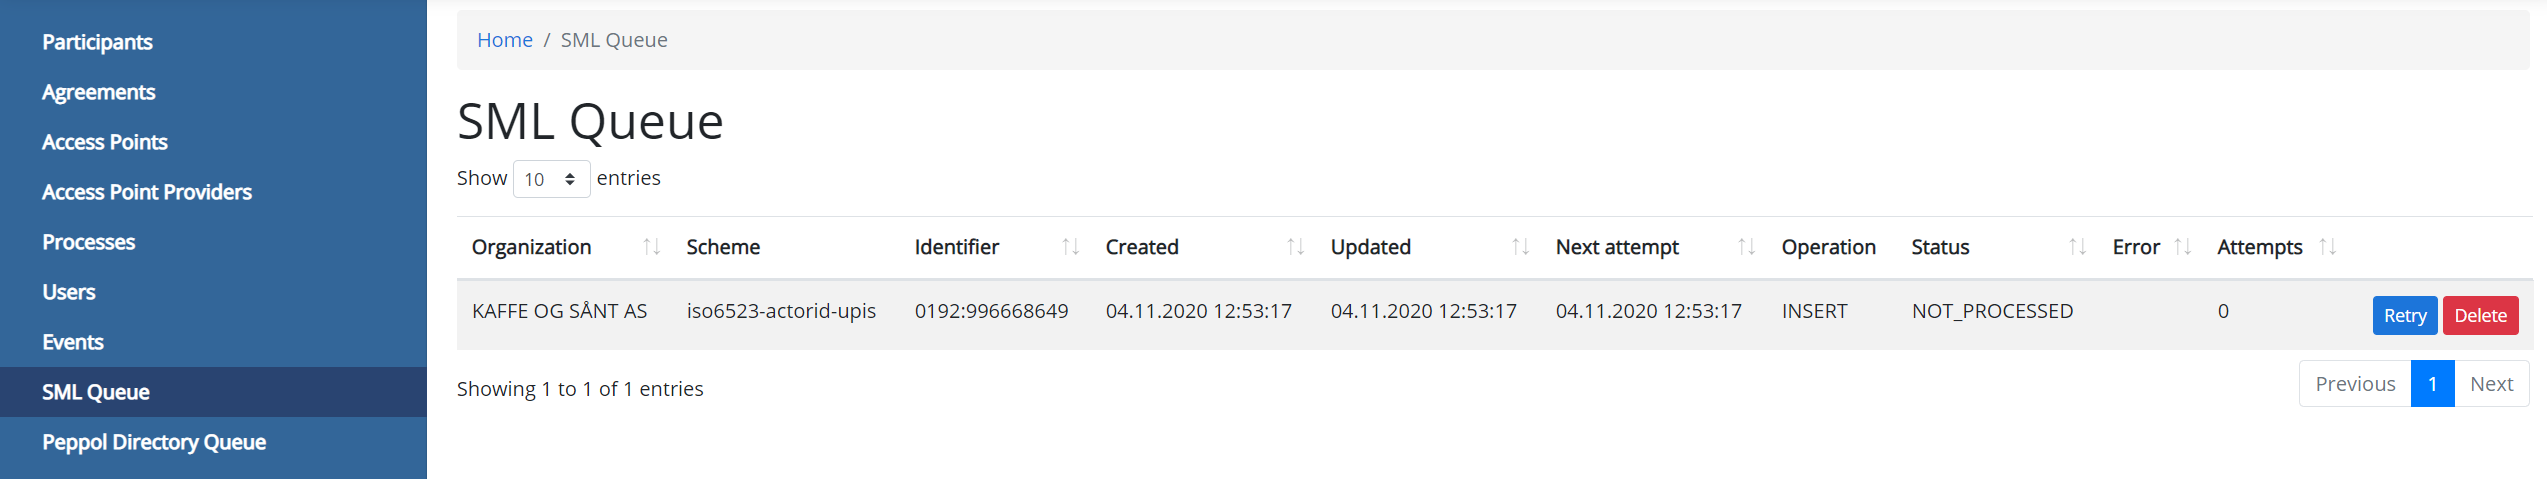Retry the KAFFE OG SÅNT AS entry
Viewport: 2547px width, 479px height.
[x=2404, y=315]
